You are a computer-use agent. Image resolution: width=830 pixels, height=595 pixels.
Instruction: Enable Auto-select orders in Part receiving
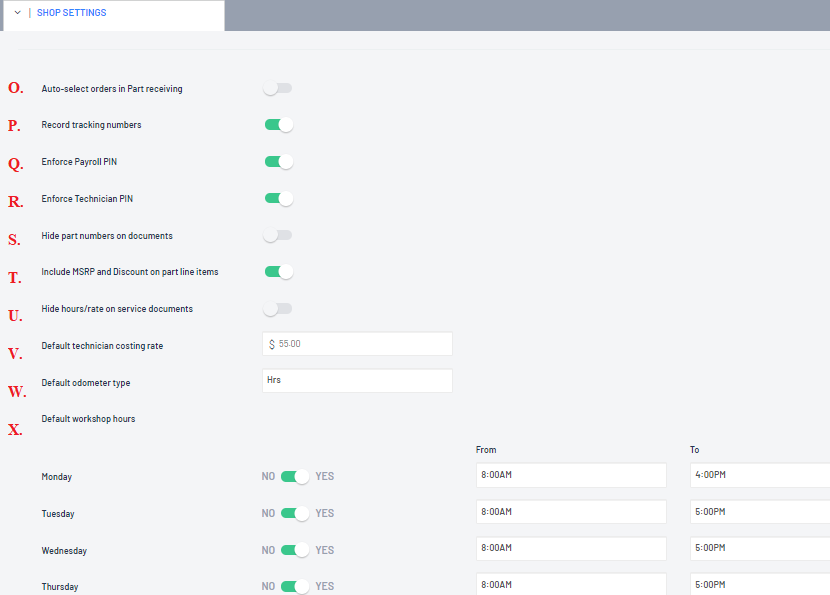pyautogui.click(x=278, y=88)
